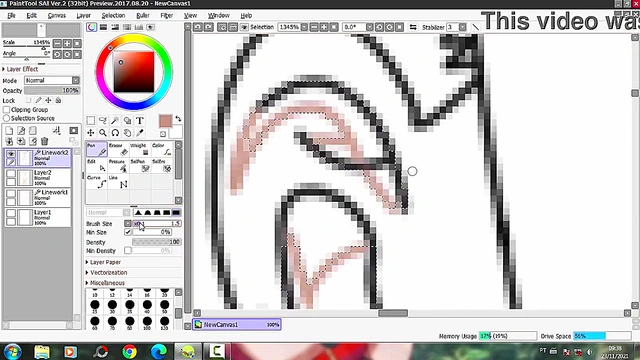Delete the selected layer with trash icon
The image size is (640, 360).
tap(44, 141)
